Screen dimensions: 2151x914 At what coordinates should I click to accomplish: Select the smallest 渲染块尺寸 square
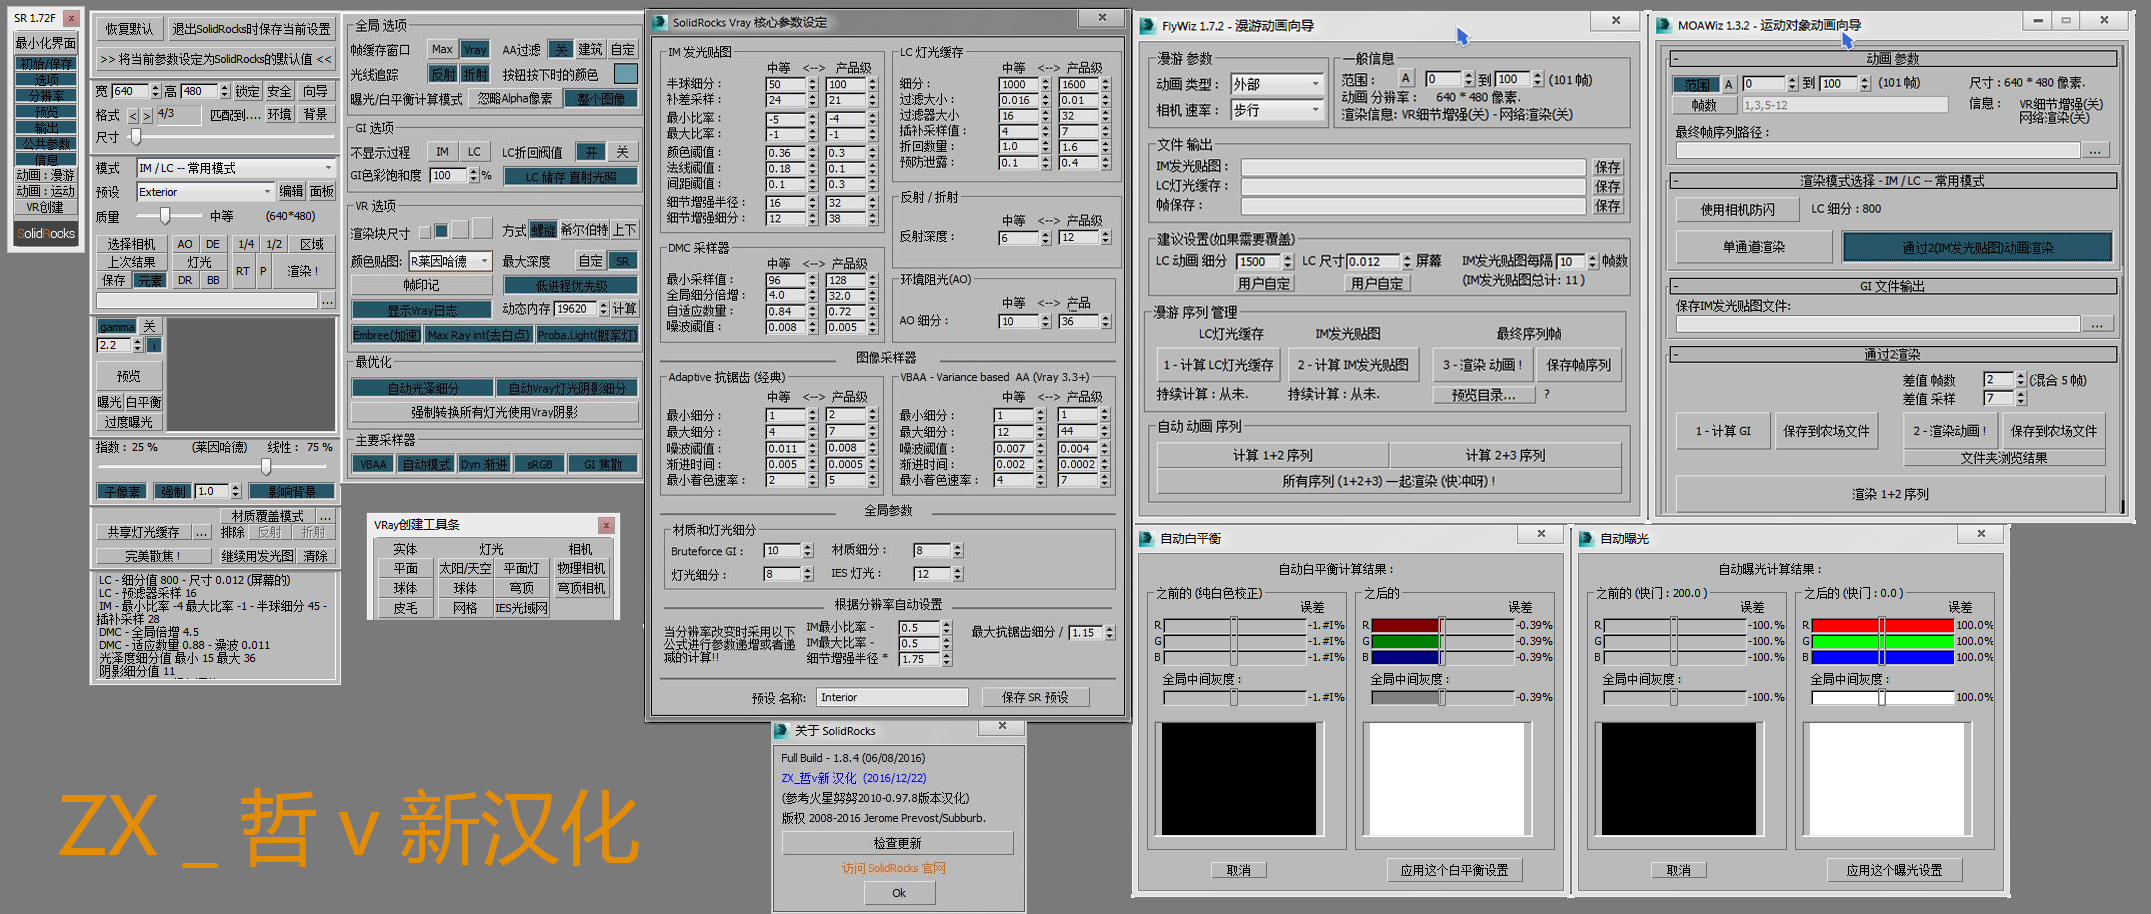pos(425,232)
